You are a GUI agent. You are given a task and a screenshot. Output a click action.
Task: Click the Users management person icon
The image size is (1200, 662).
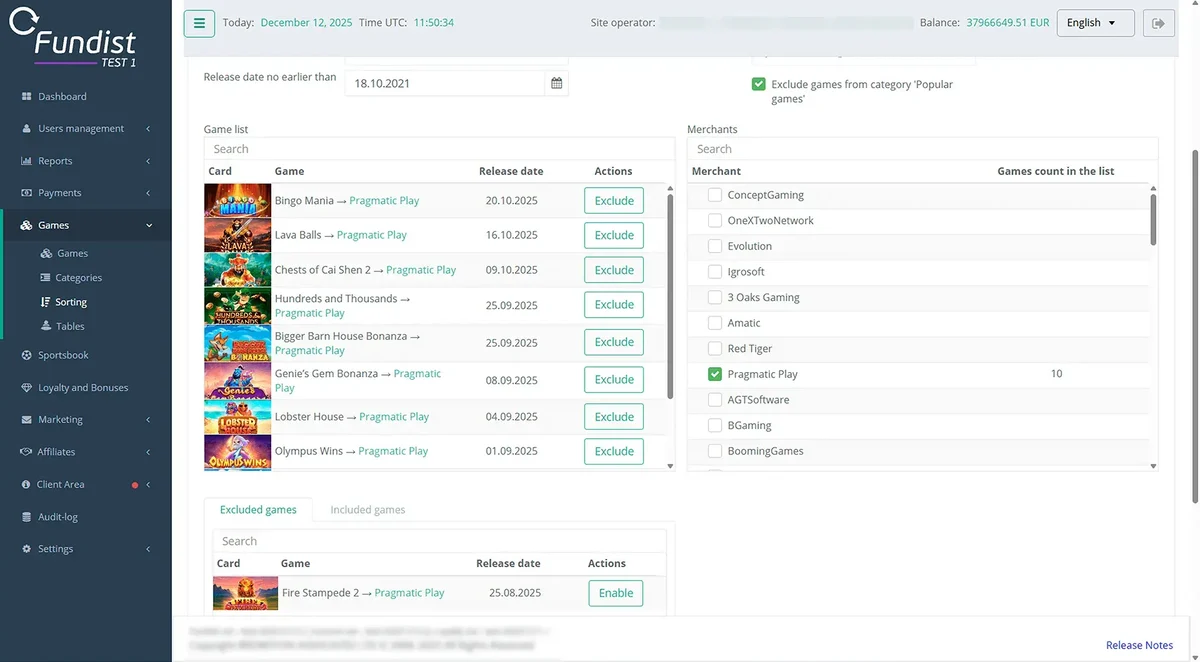point(26,129)
